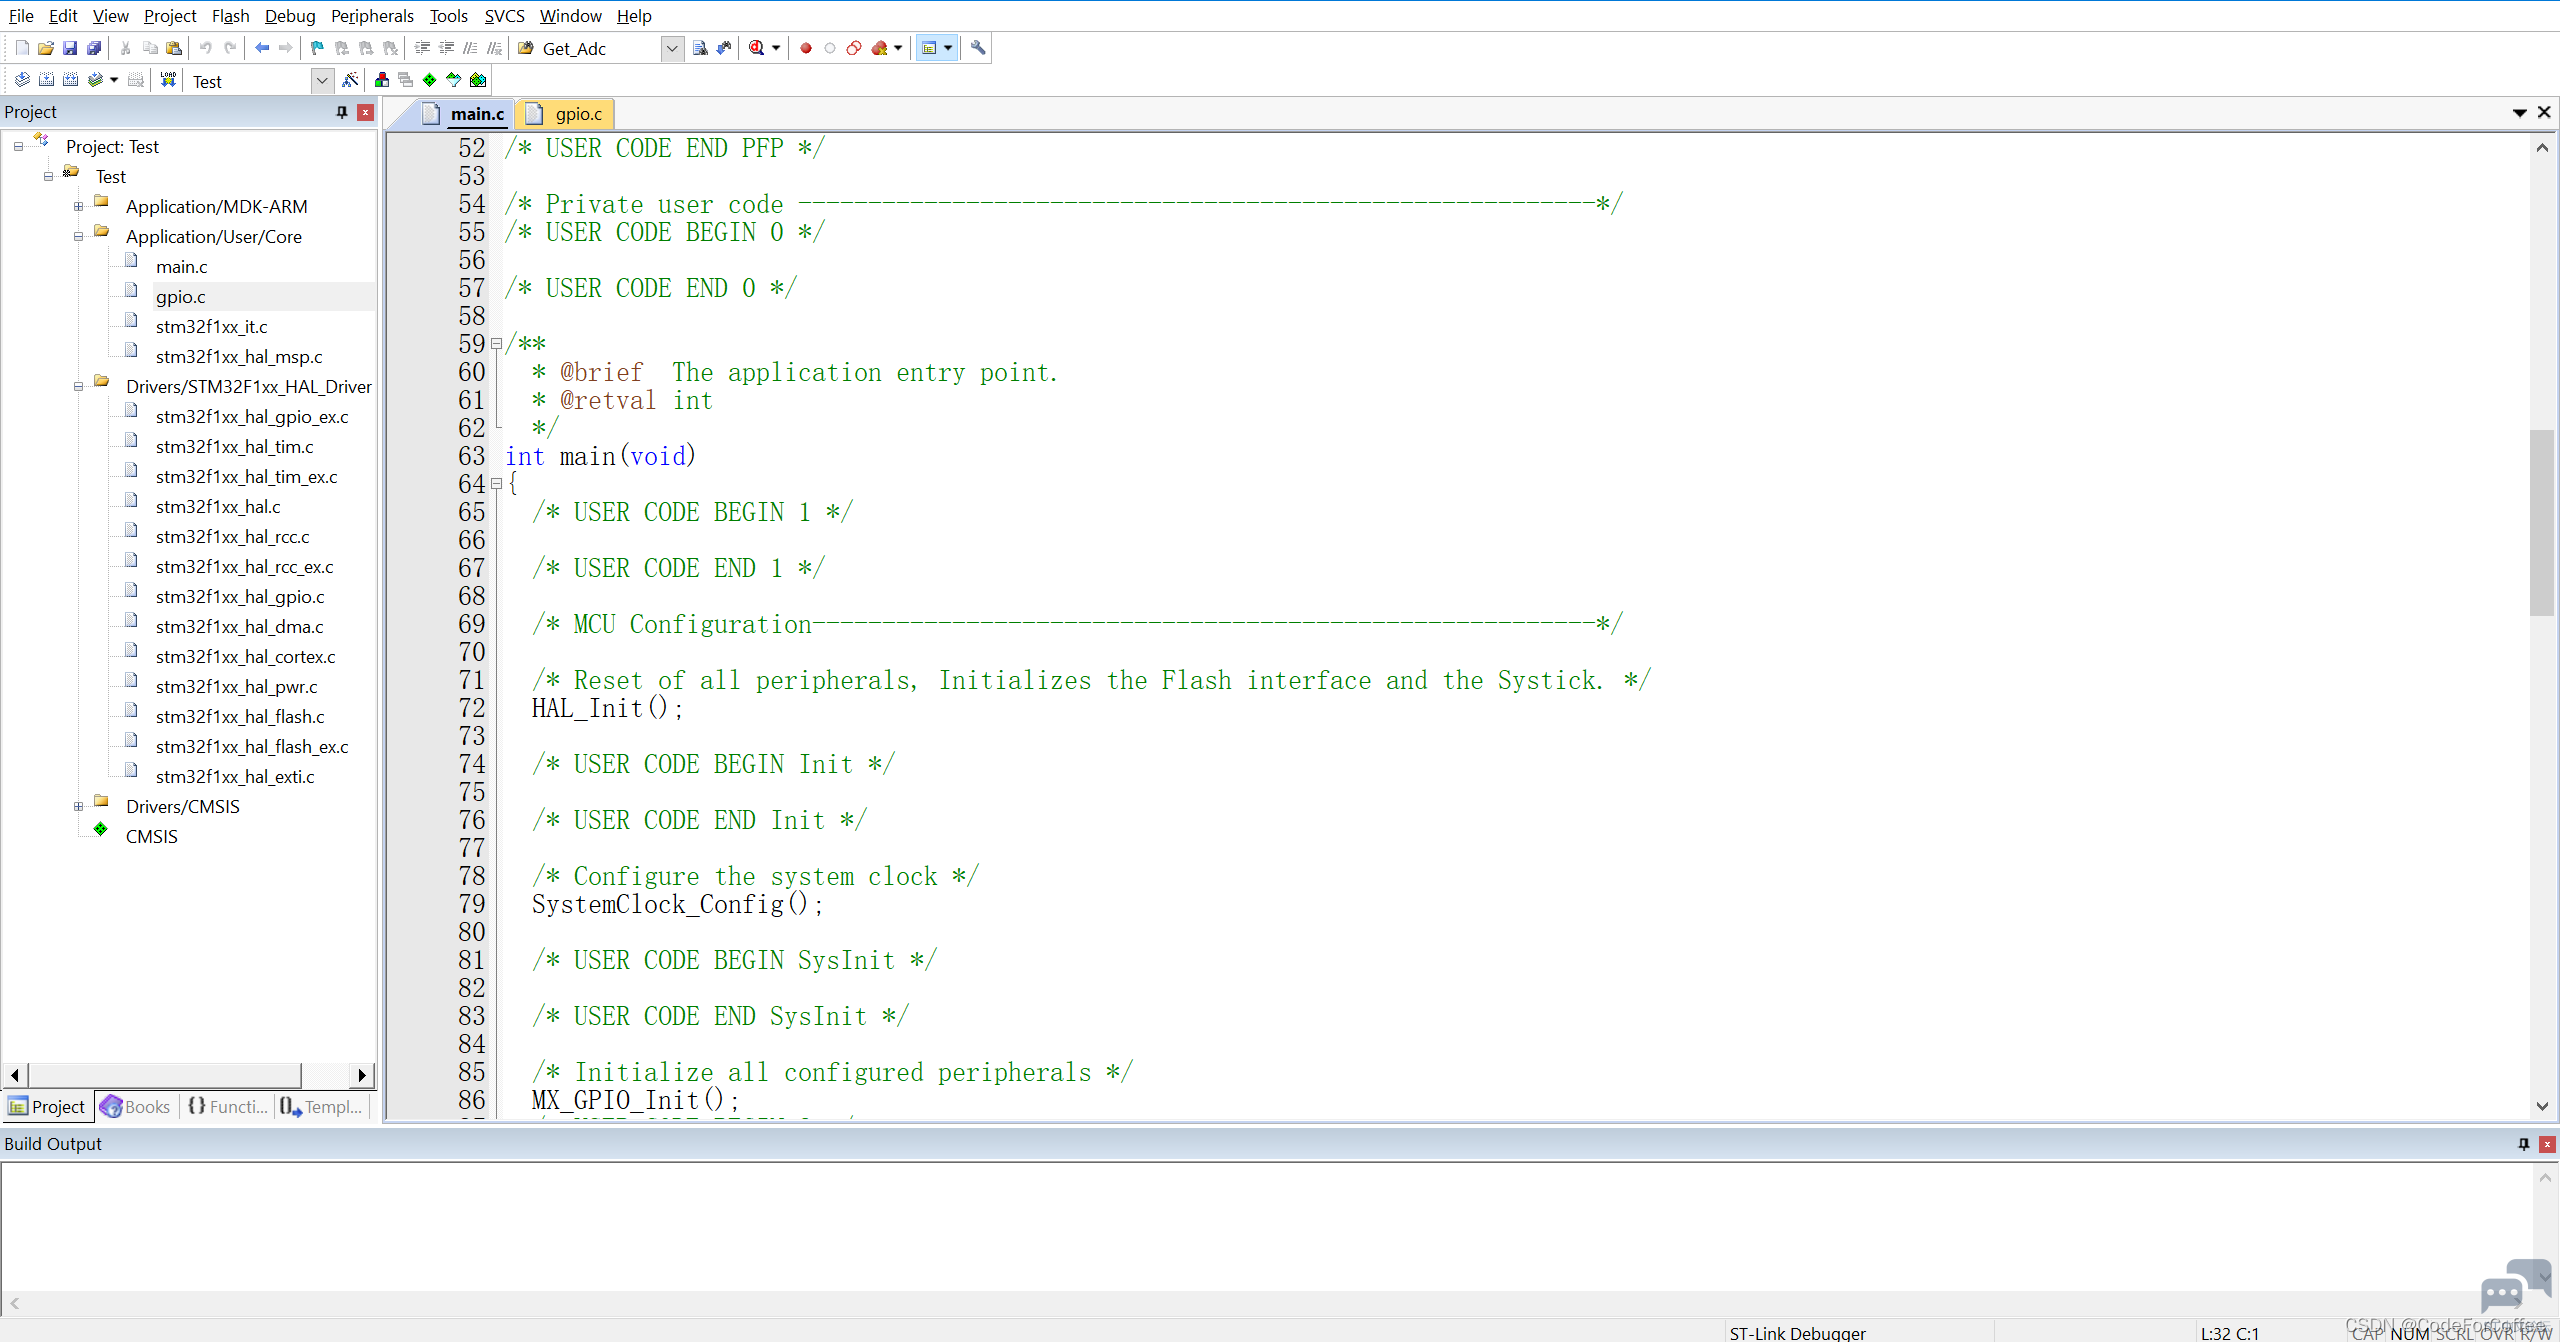This screenshot has width=2560, height=1342.
Task: Pin the Build Output panel
Action: (2523, 1144)
